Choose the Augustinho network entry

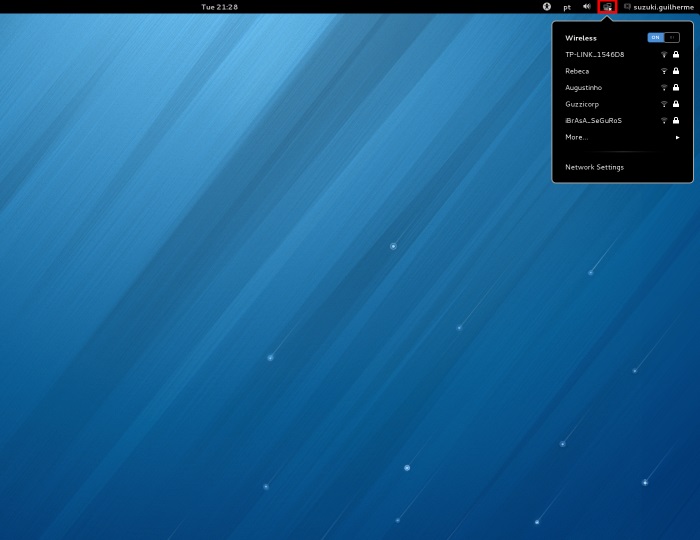tap(583, 88)
